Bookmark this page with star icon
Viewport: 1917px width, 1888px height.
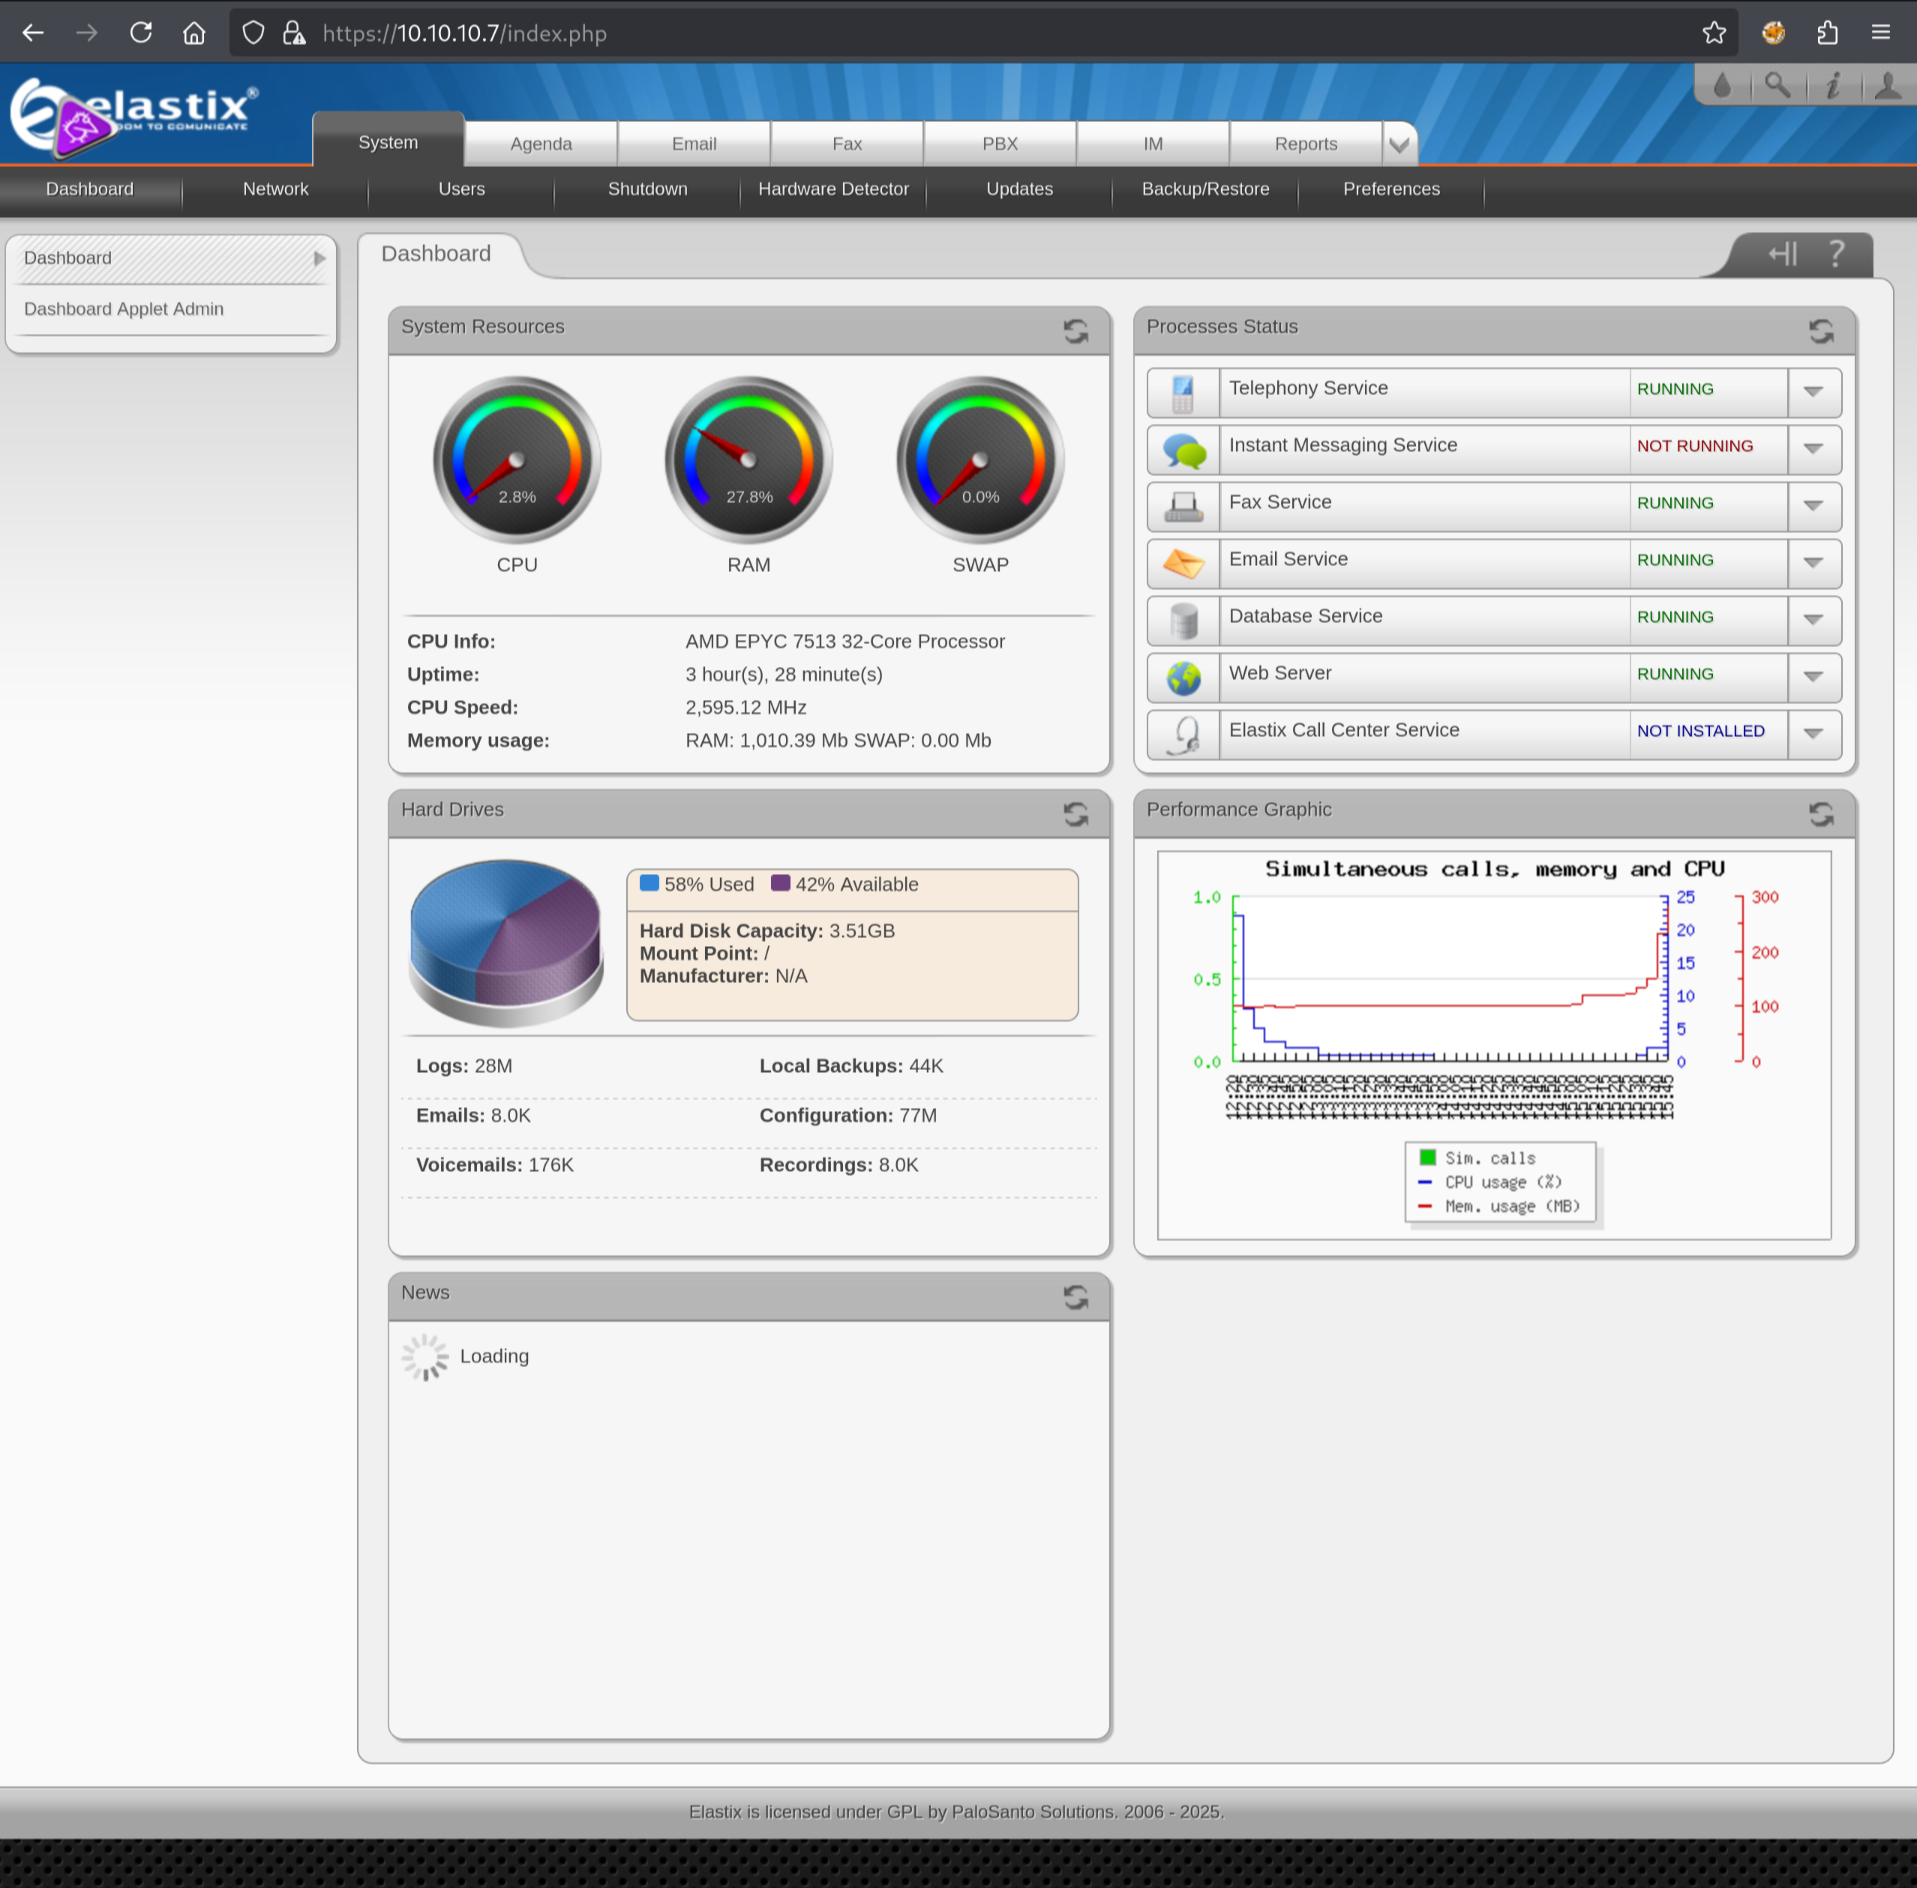pos(1714,33)
